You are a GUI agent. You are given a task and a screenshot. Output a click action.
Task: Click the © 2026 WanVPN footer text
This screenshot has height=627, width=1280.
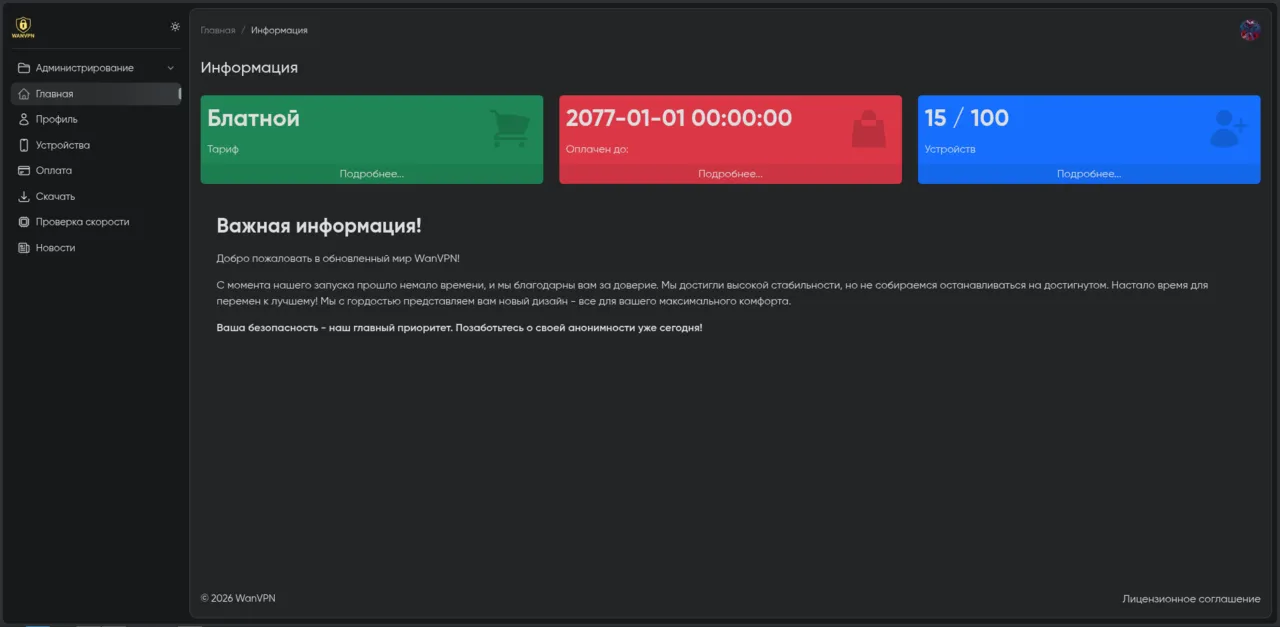[x=238, y=598]
